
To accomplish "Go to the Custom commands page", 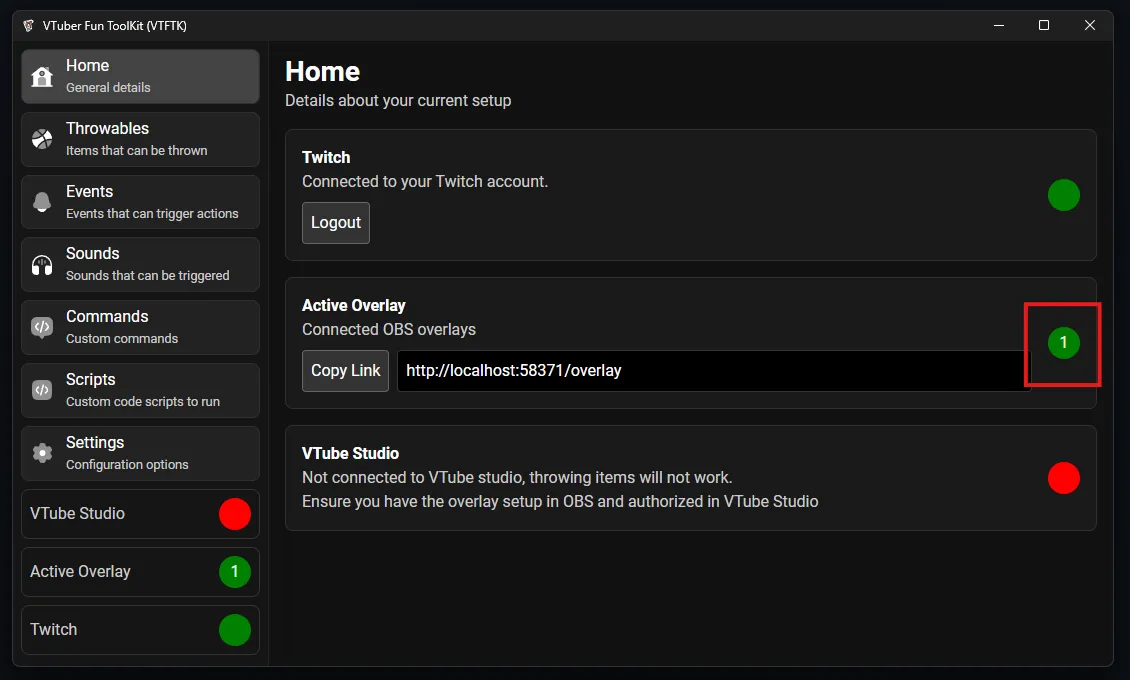I will pos(140,327).
